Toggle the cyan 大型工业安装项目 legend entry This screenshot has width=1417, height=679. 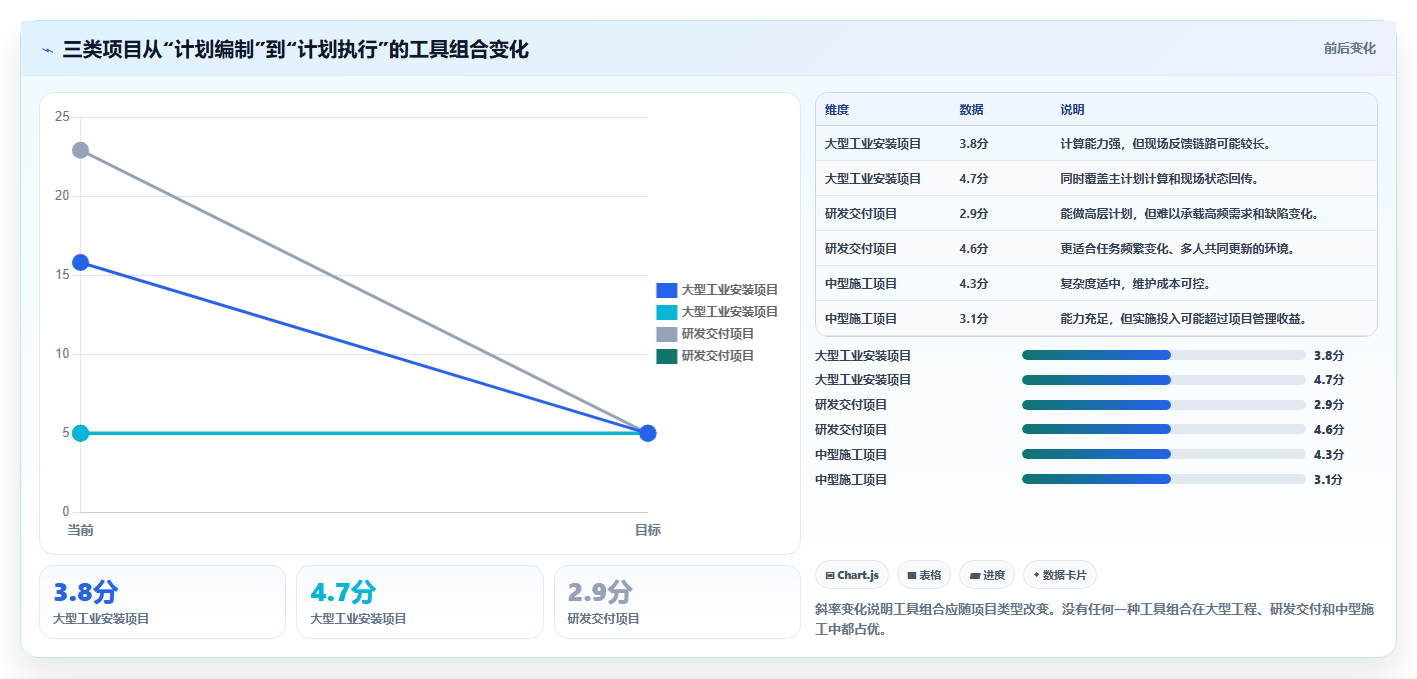point(717,312)
